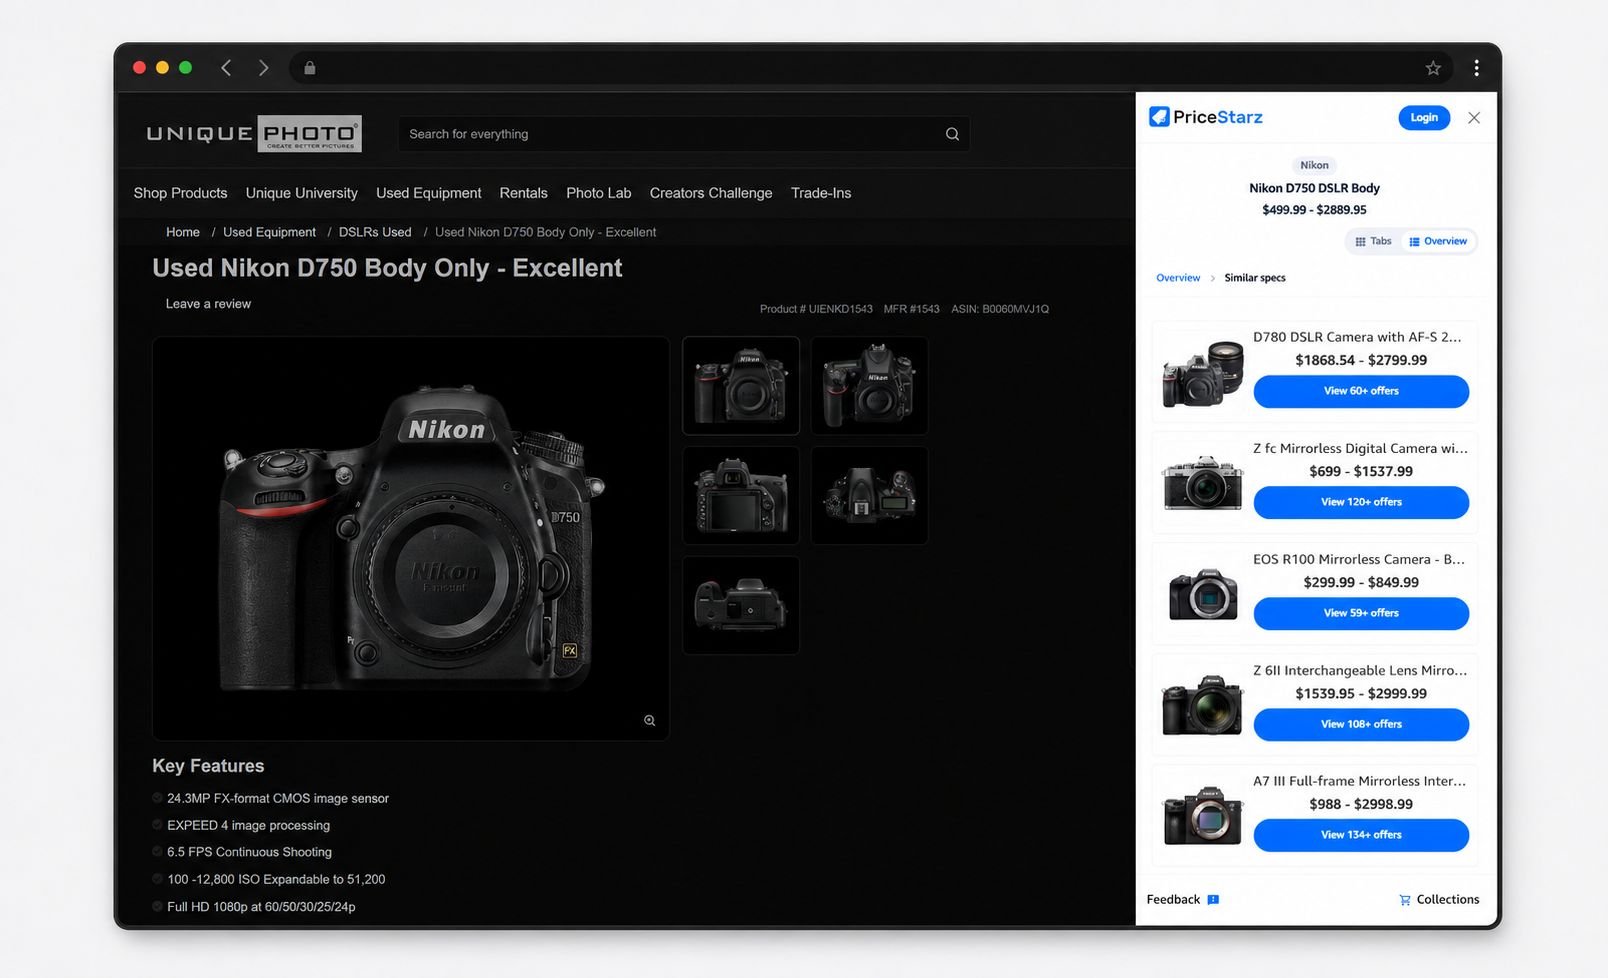Click the Unique Photo logo

tap(254, 134)
